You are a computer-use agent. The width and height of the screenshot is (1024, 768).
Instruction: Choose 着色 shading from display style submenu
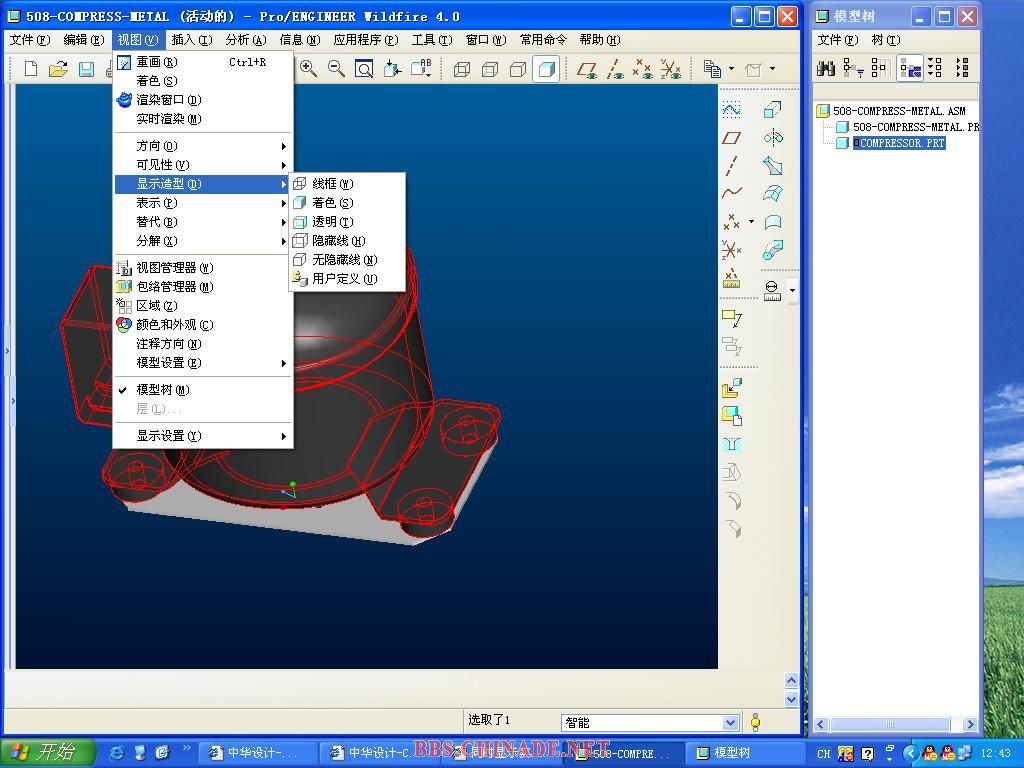point(347,203)
